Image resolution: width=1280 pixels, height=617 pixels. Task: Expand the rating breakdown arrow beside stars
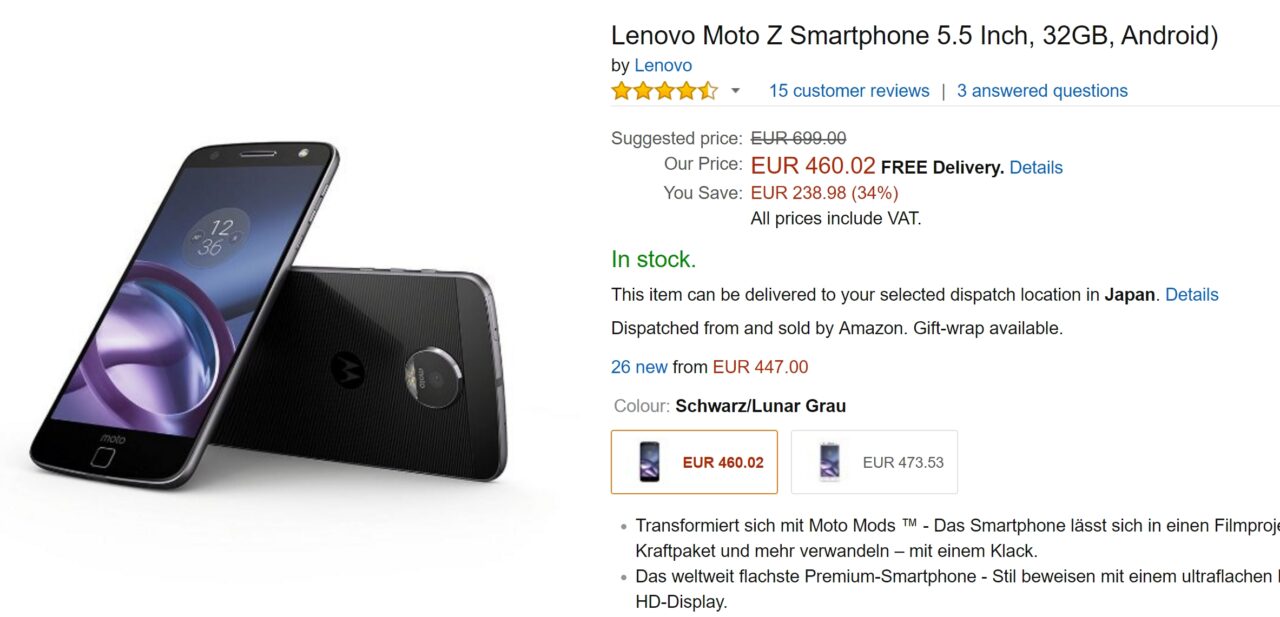(736, 91)
